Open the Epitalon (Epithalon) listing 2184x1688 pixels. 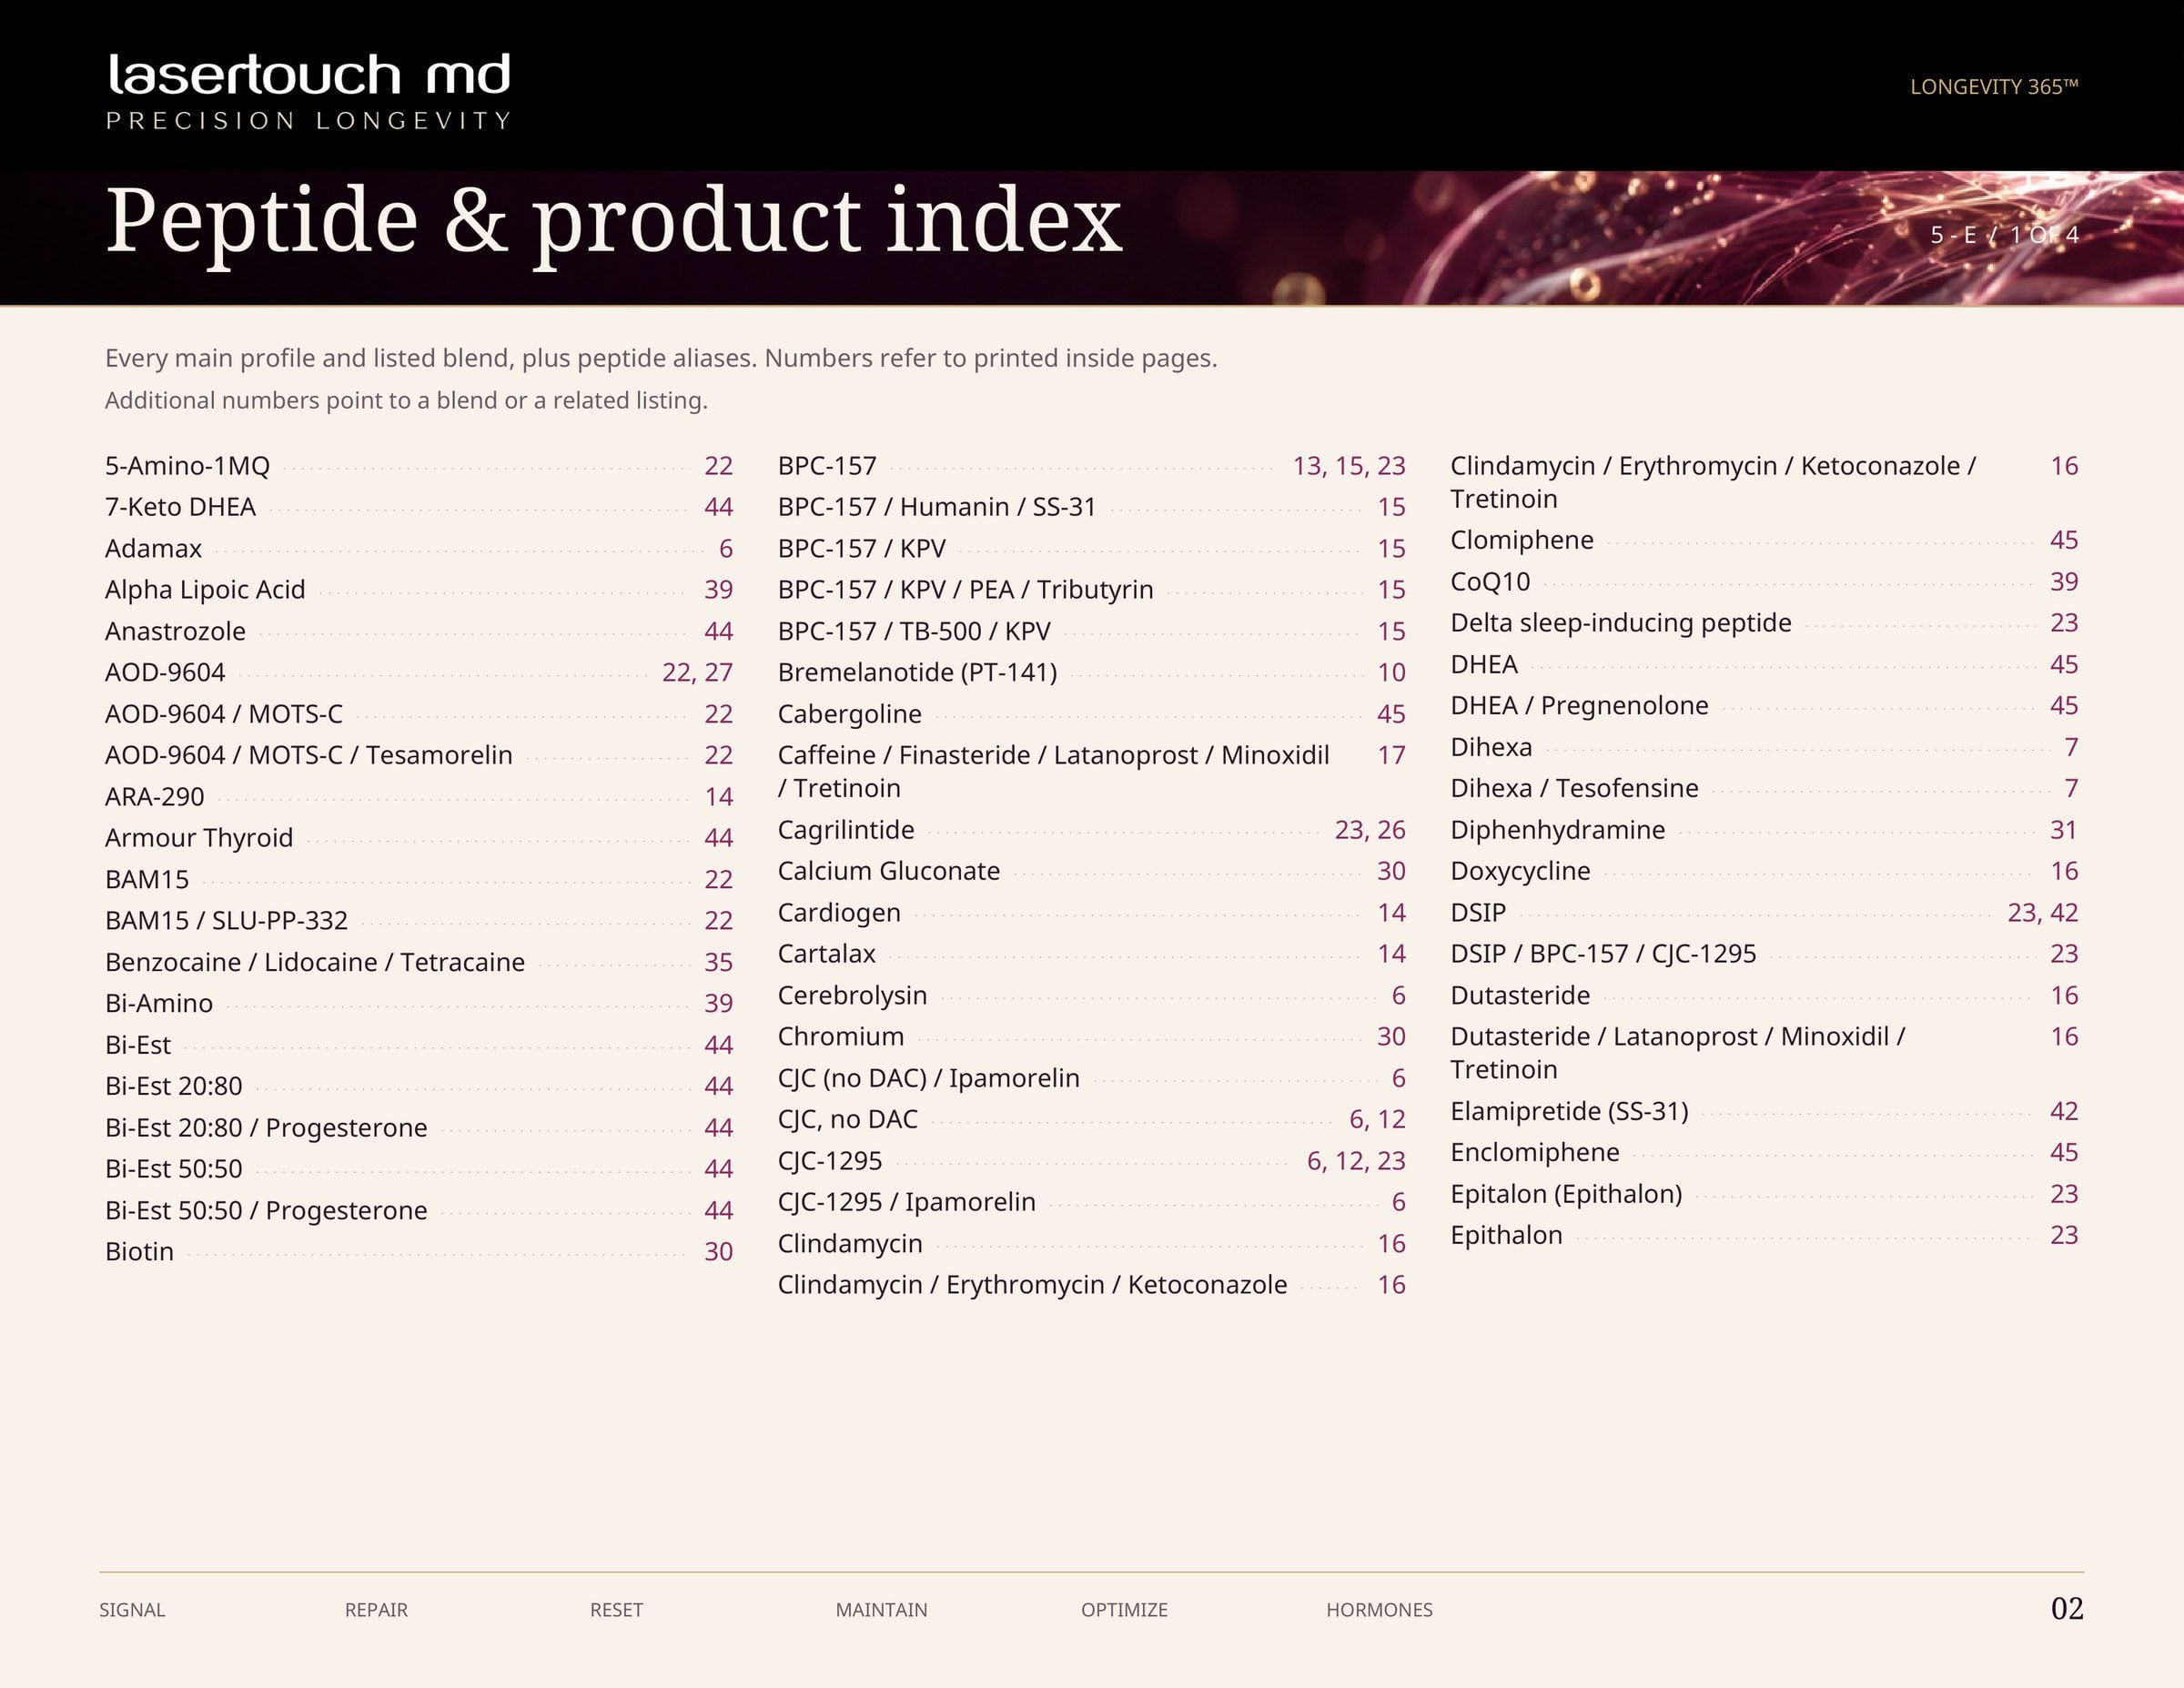click(x=1765, y=1194)
